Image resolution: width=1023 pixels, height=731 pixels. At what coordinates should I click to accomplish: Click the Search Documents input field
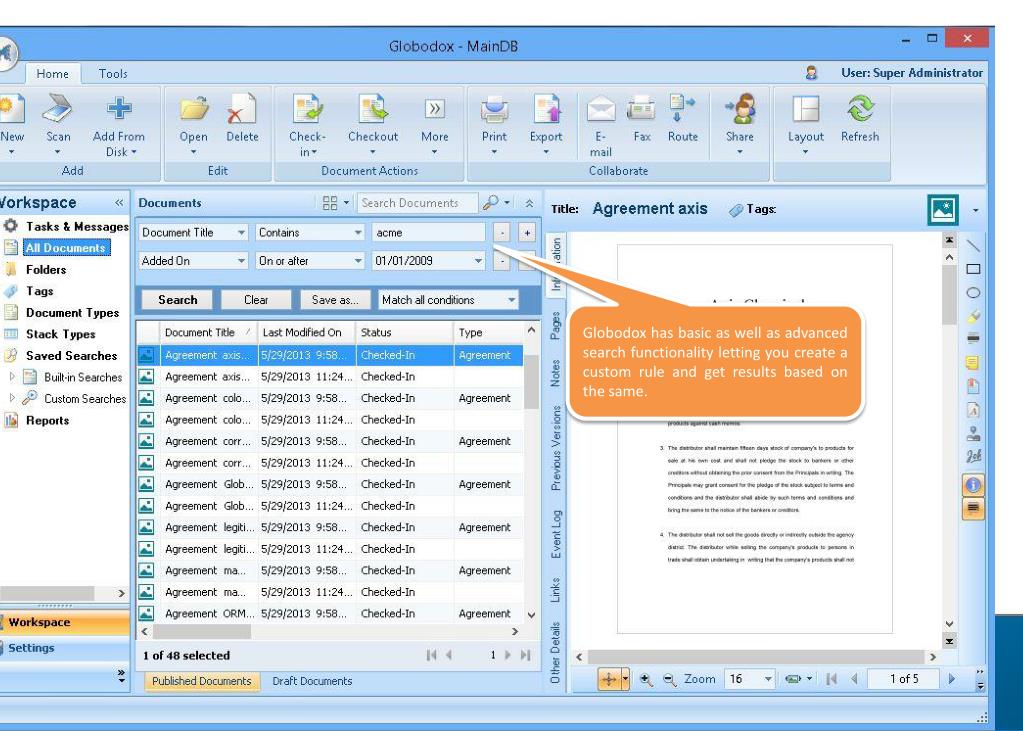[x=417, y=203]
